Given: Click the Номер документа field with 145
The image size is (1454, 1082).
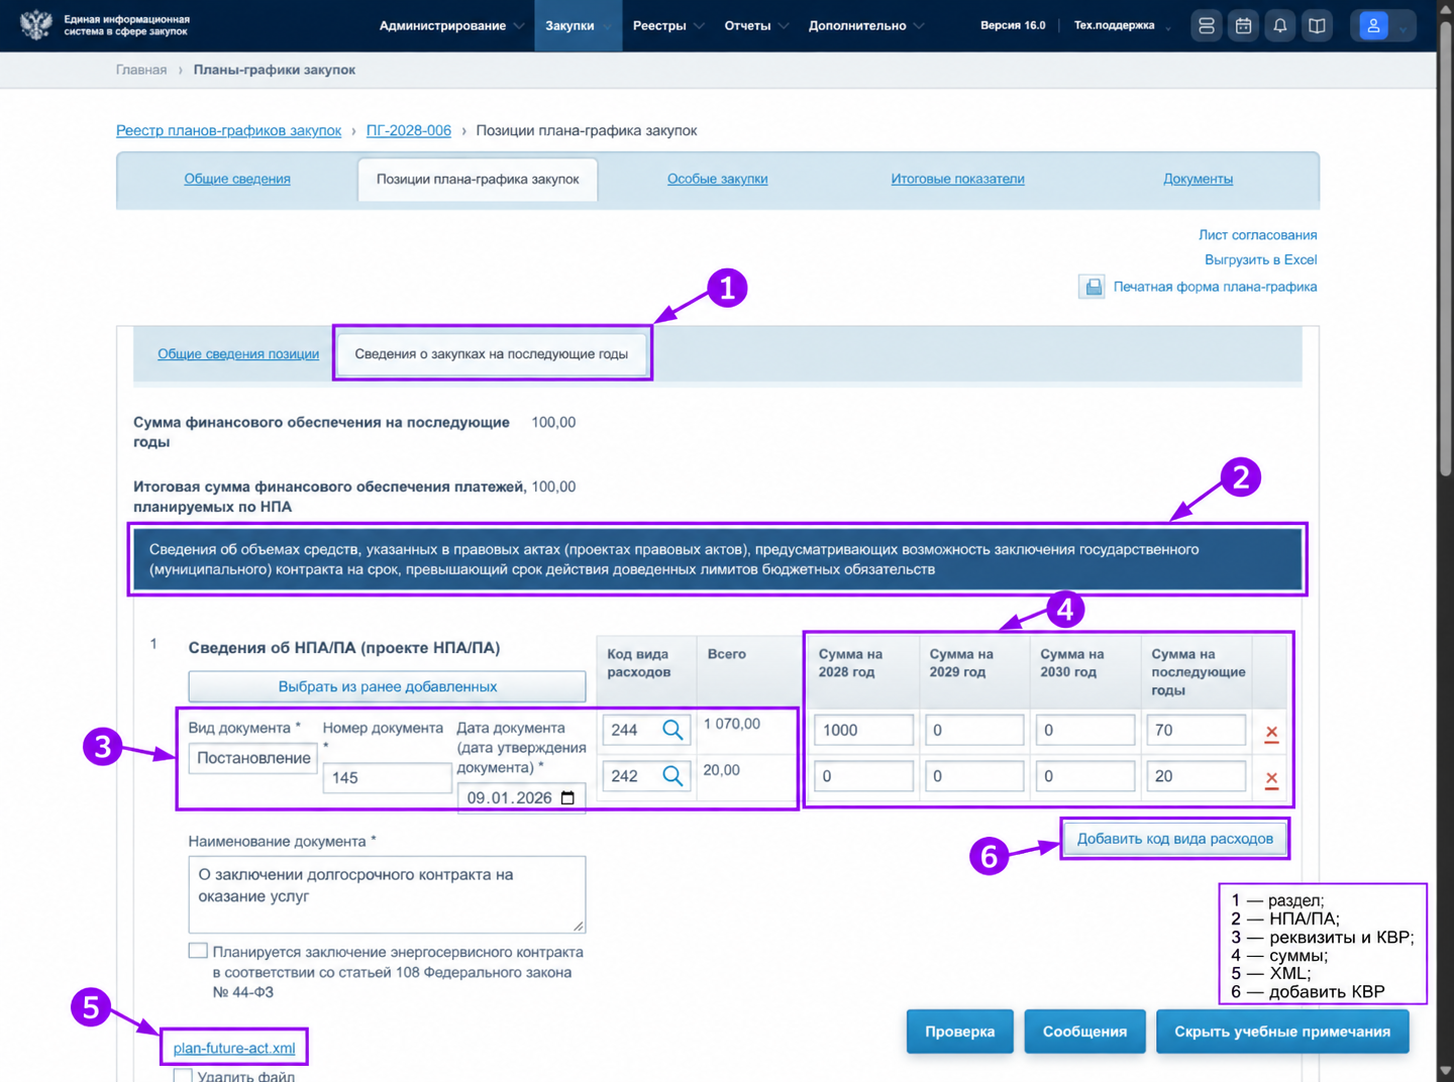Looking at the screenshot, I should pyautogui.click(x=387, y=777).
